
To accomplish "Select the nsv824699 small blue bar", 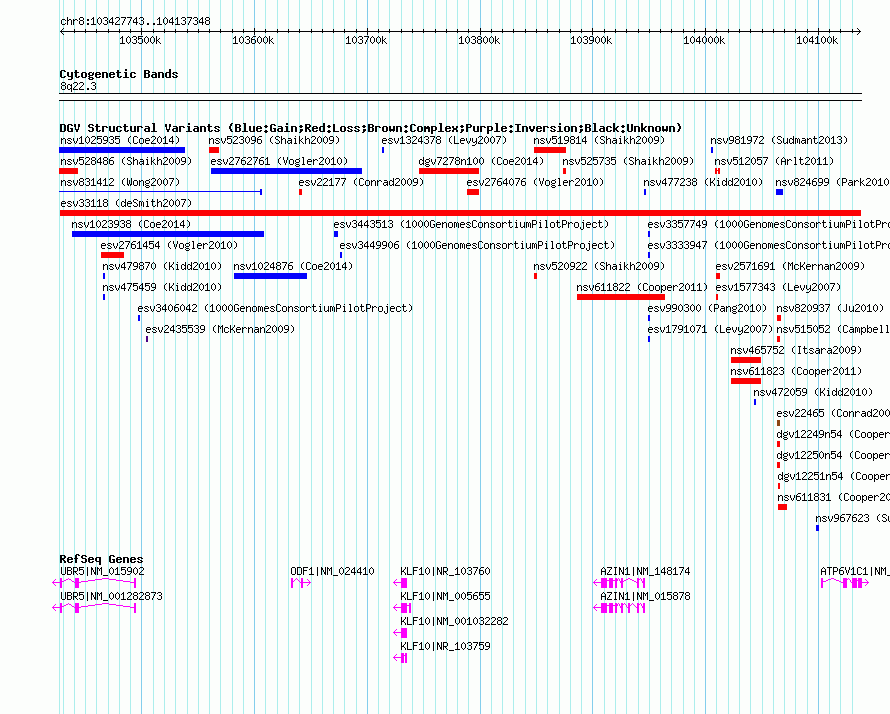I will 780,192.
